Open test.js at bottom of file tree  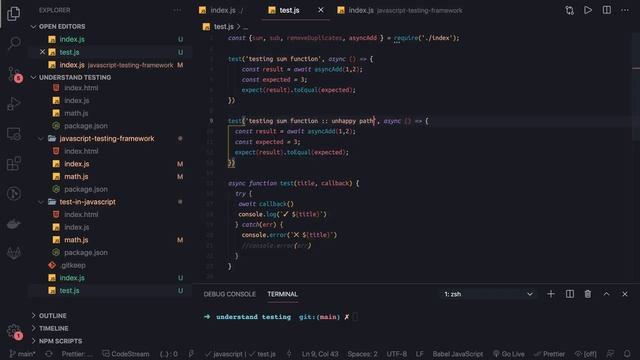pyautogui.click(x=110, y=290)
